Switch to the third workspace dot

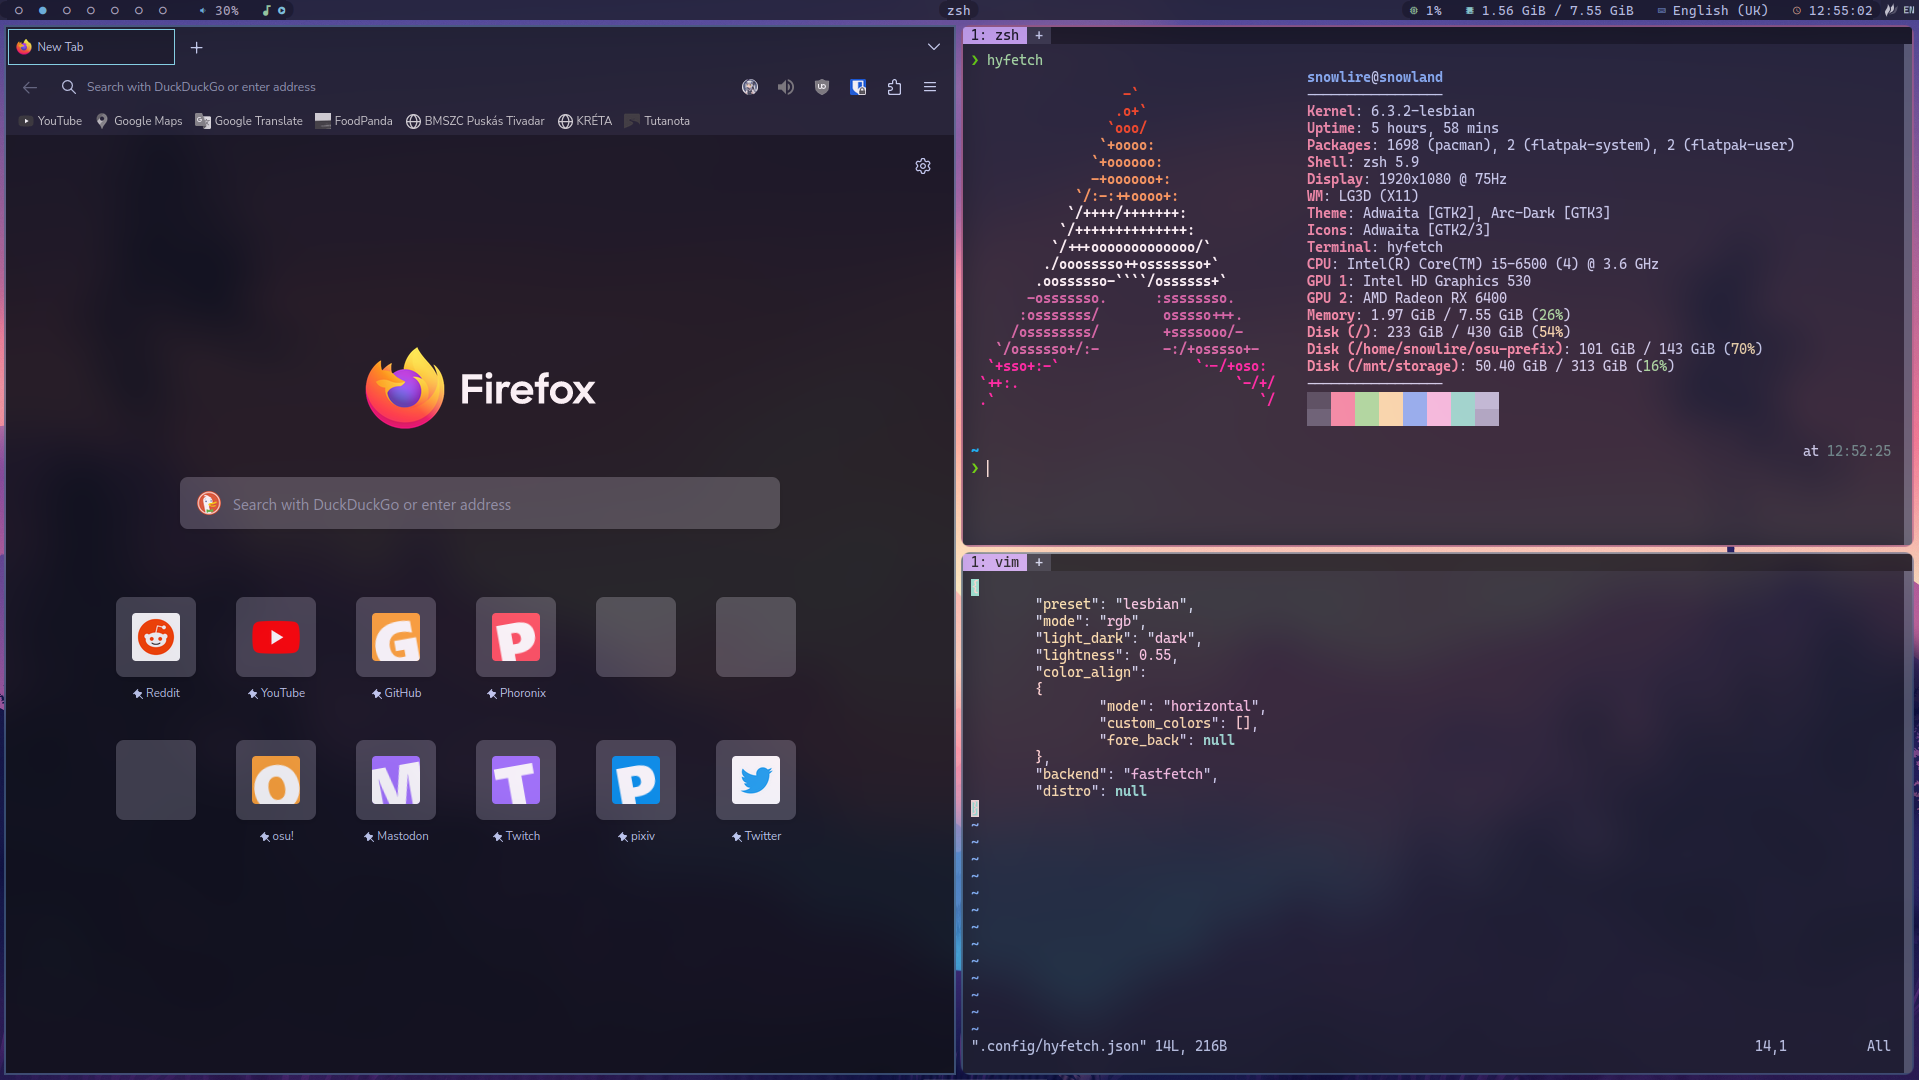[x=66, y=10]
